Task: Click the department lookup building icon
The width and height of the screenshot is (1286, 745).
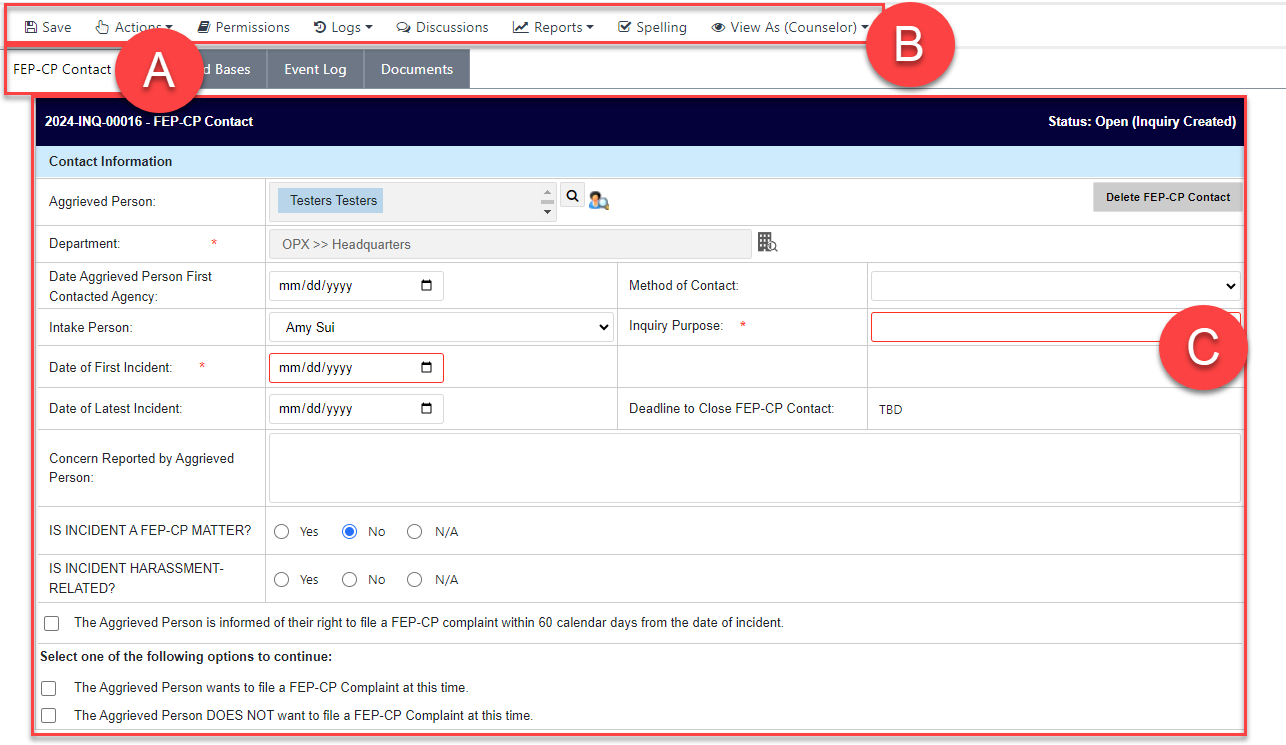Action: [767, 242]
